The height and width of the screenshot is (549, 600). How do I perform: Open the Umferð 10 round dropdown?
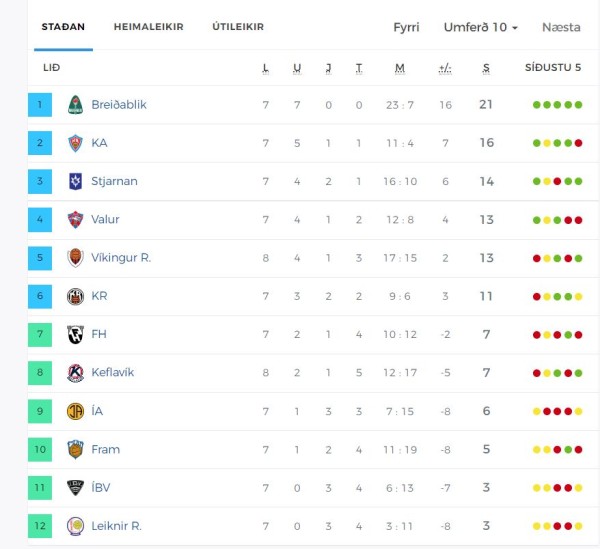(x=481, y=27)
